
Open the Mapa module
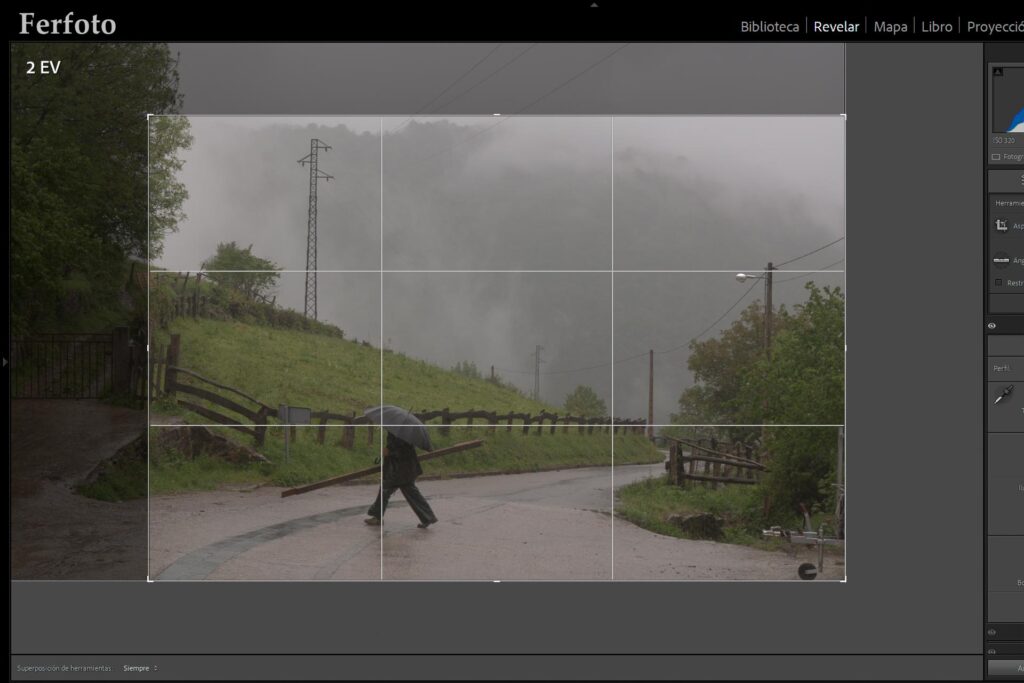click(890, 27)
